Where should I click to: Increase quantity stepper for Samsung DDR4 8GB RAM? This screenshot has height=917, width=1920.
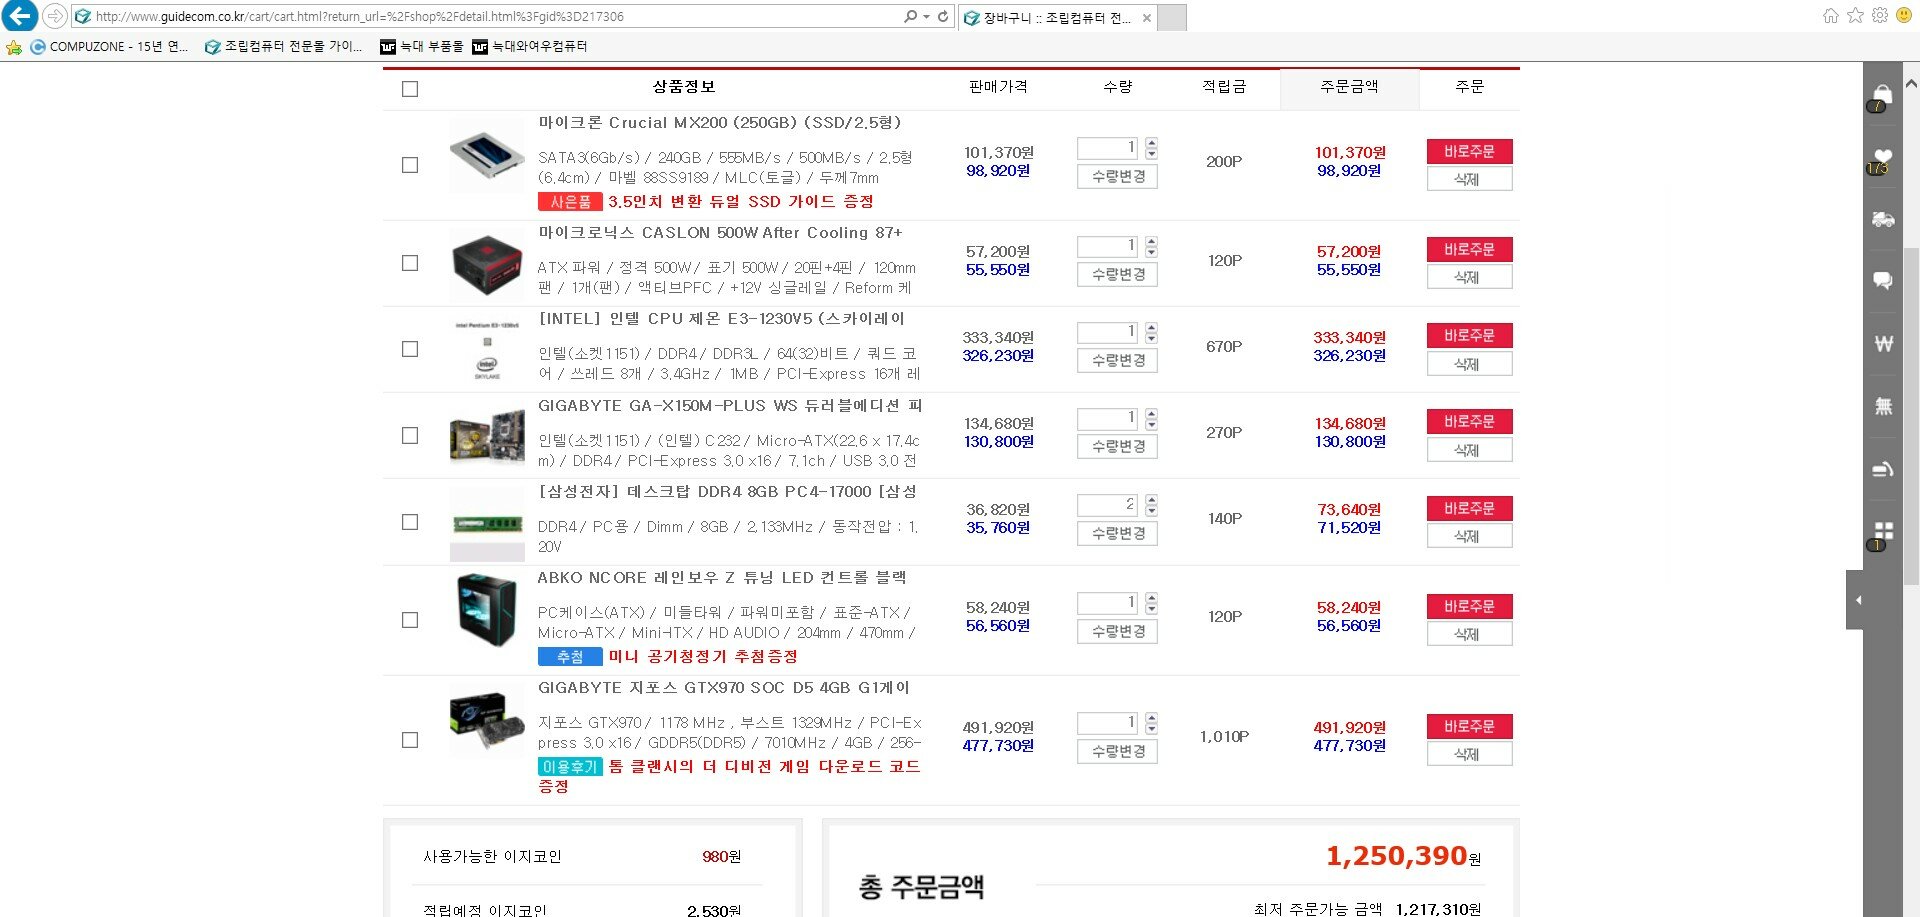[1152, 499]
